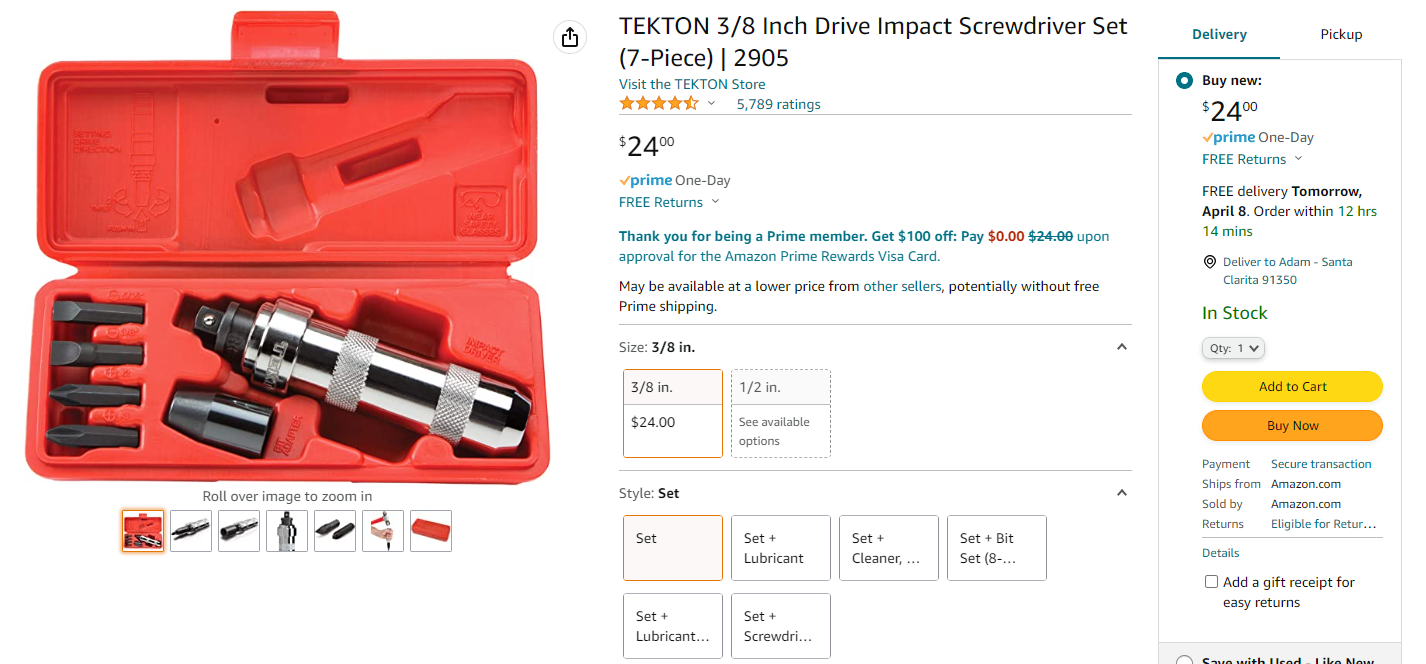The height and width of the screenshot is (664, 1426).
Task: Open the Visit the TEKTON Store link
Action: tap(692, 84)
